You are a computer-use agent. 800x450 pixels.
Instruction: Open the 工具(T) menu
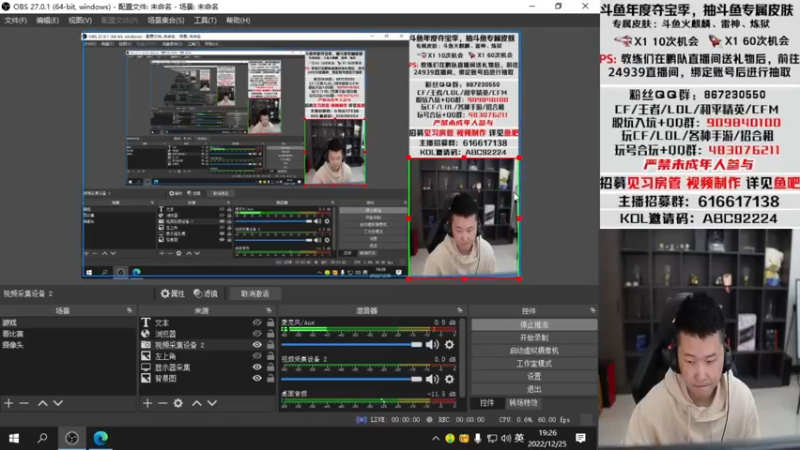tap(205, 20)
